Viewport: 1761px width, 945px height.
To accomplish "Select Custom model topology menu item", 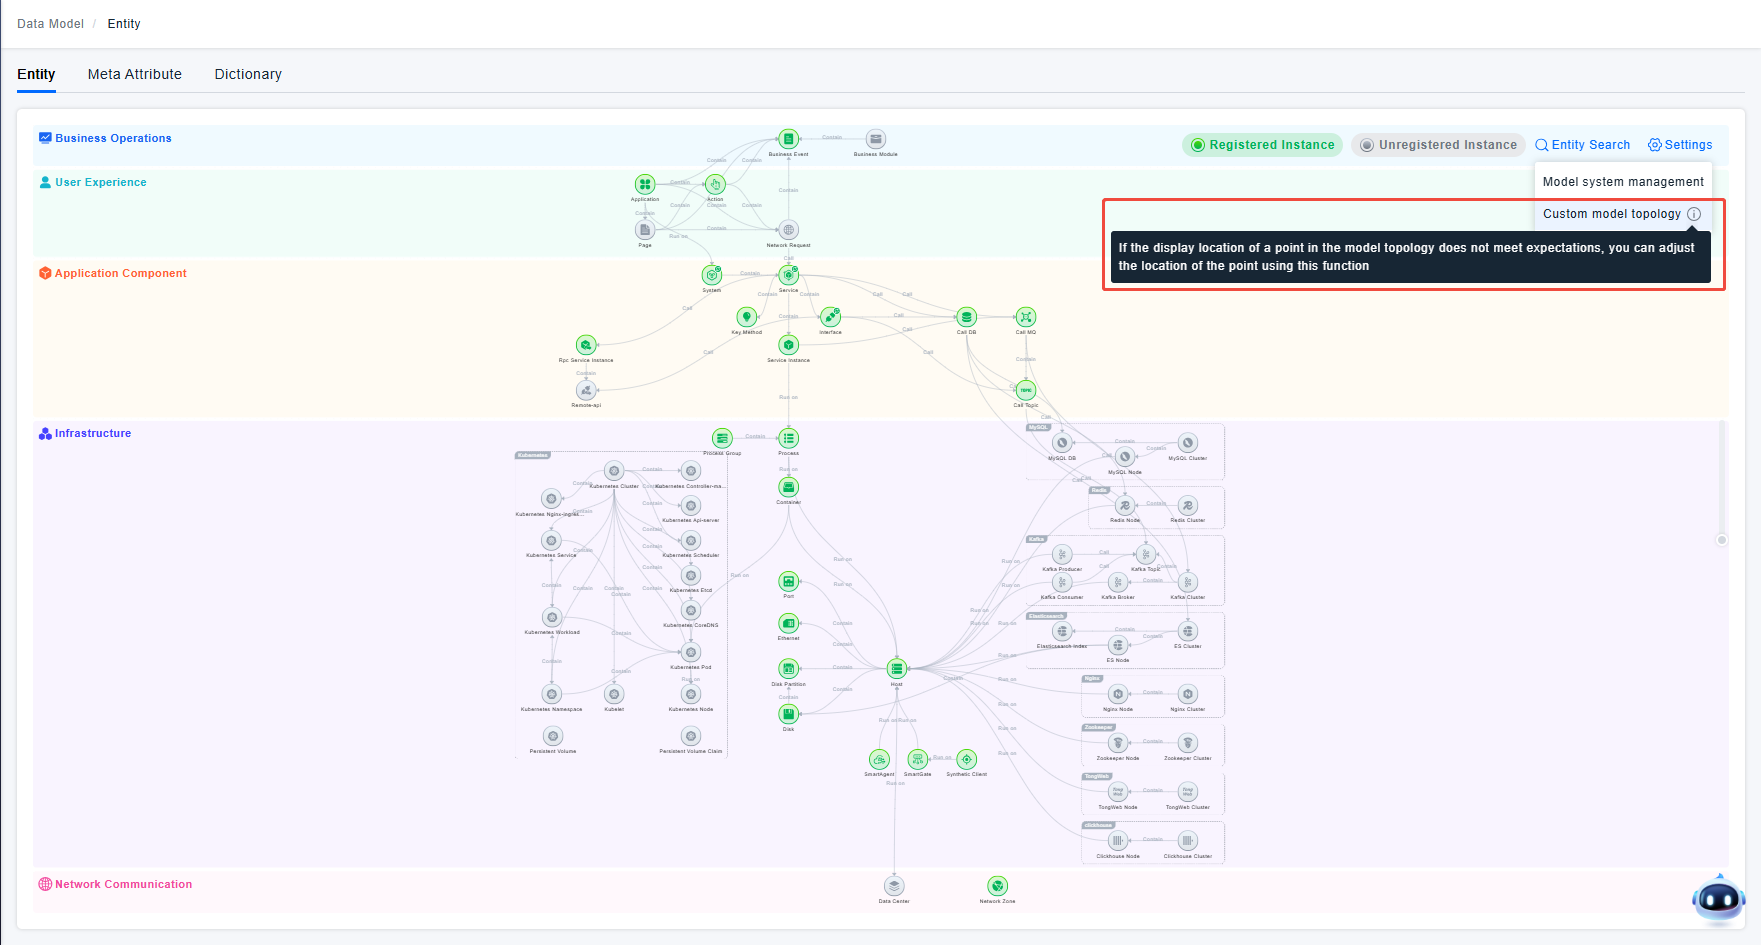I will pos(1611,214).
